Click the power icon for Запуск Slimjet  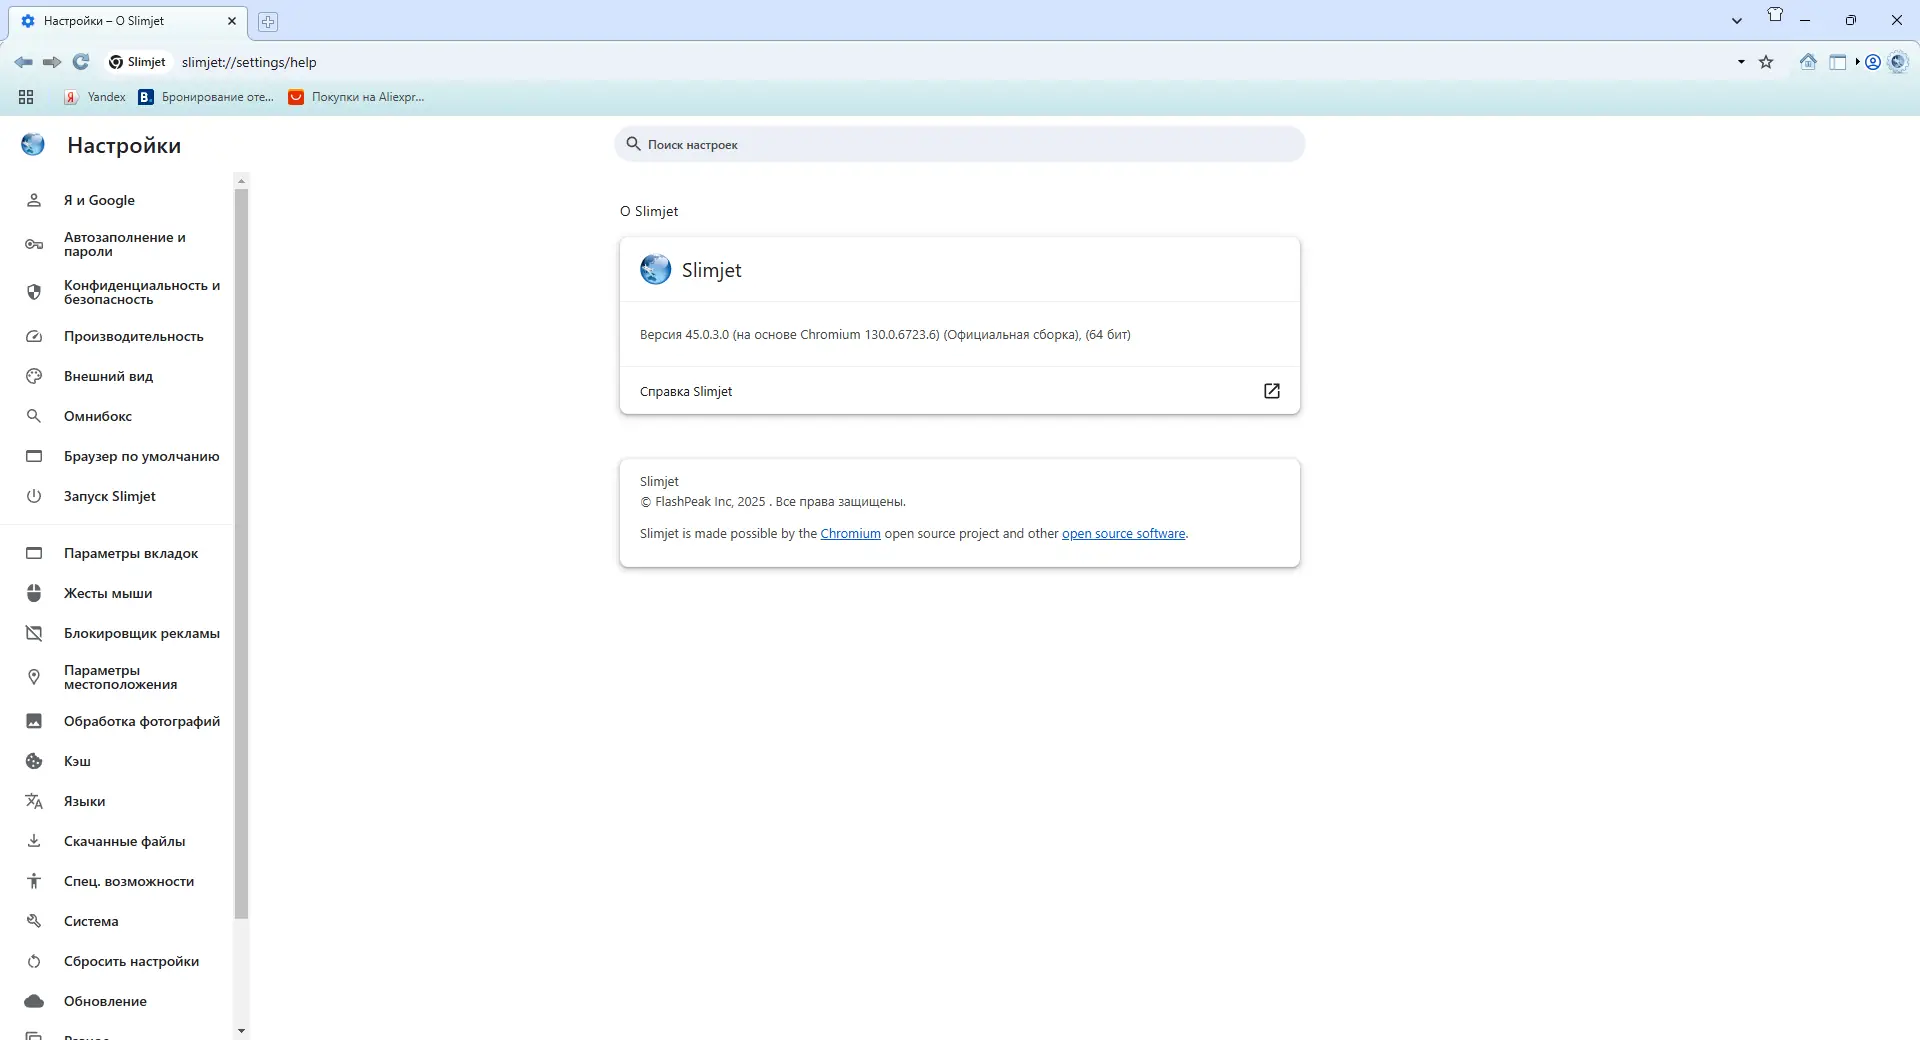click(34, 496)
